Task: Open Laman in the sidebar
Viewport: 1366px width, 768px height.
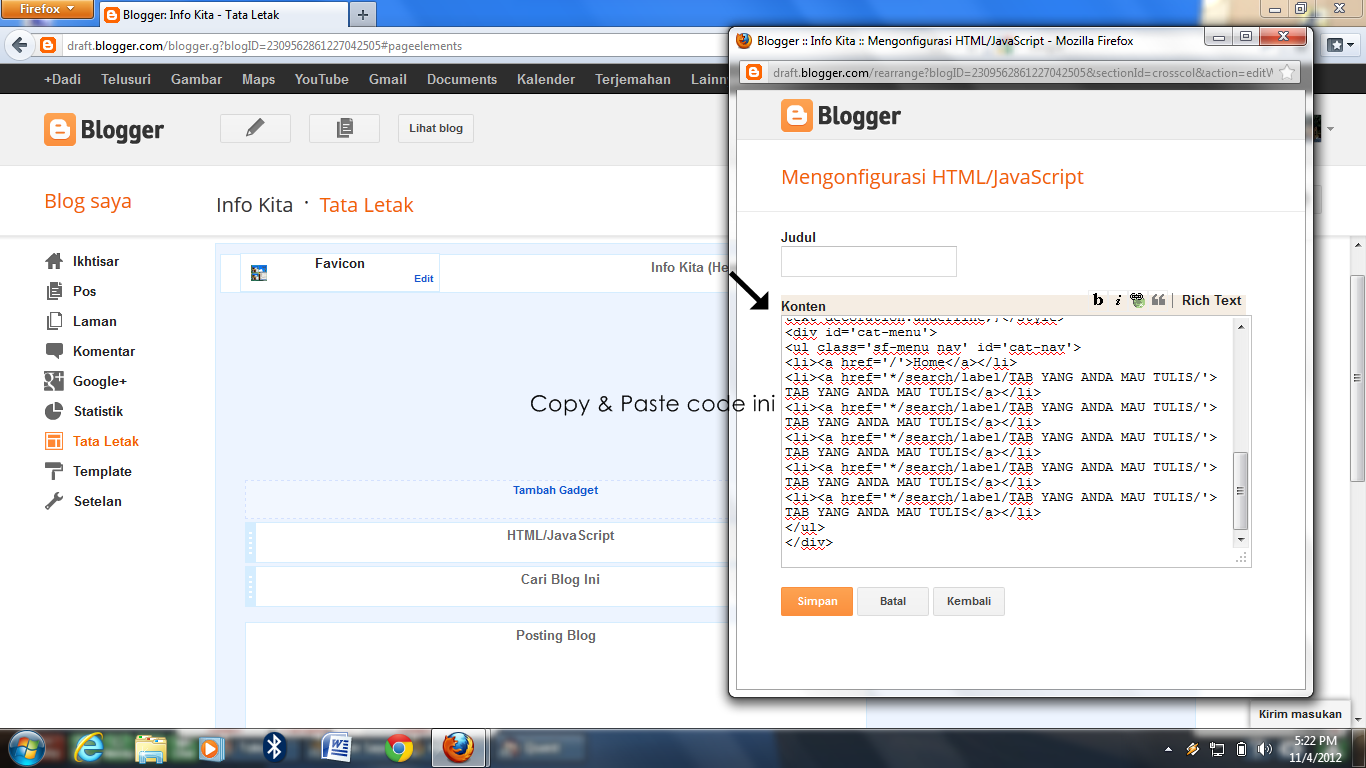Action: [95, 321]
